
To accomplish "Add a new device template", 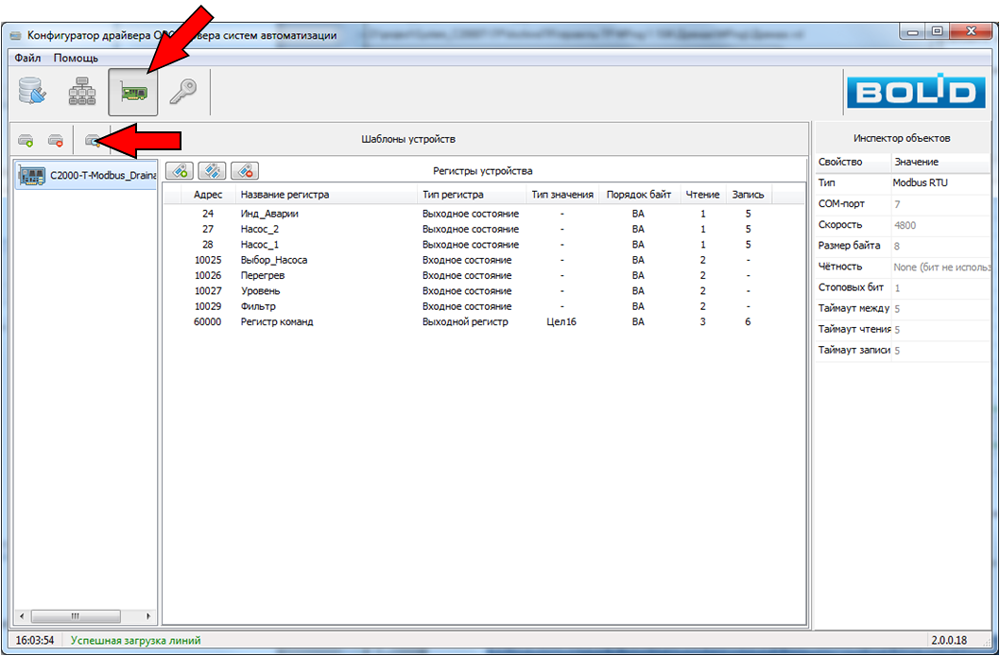I will [x=26, y=140].
